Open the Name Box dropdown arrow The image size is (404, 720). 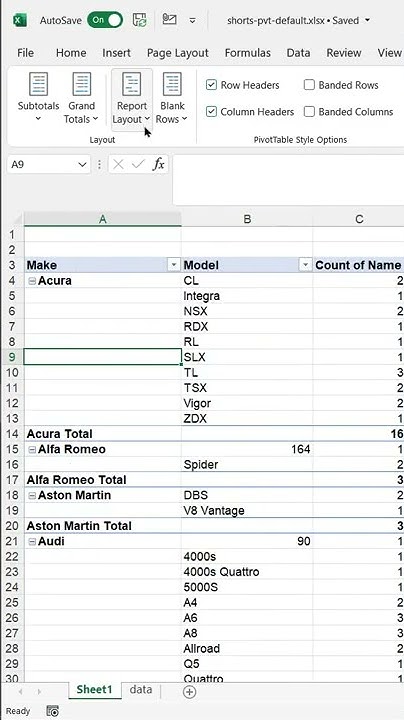click(83, 164)
